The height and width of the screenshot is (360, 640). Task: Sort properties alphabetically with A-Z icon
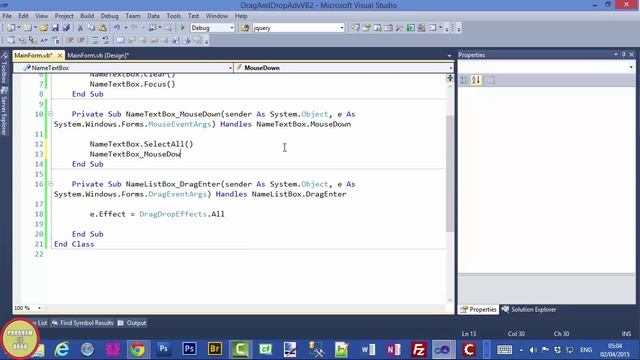point(476,80)
